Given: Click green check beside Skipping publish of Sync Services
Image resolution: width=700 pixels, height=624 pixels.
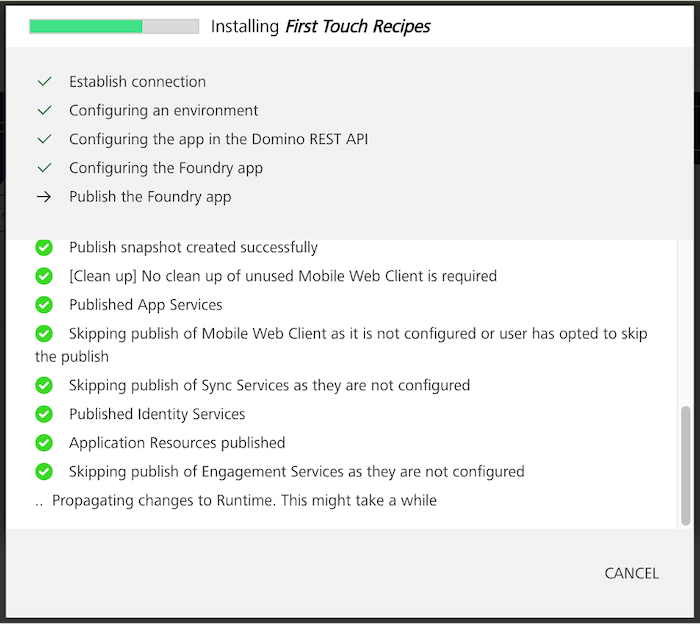Looking at the screenshot, I should point(44,386).
